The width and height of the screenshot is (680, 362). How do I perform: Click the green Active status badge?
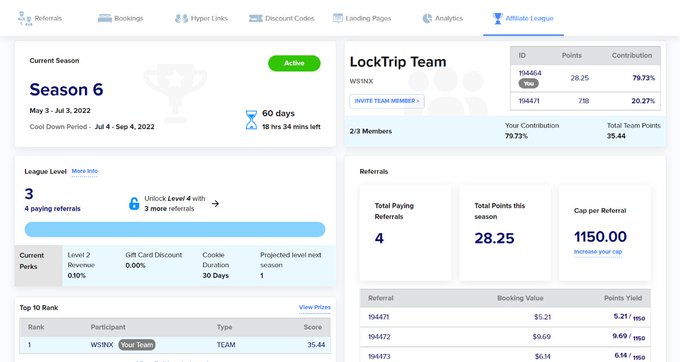[x=294, y=63]
